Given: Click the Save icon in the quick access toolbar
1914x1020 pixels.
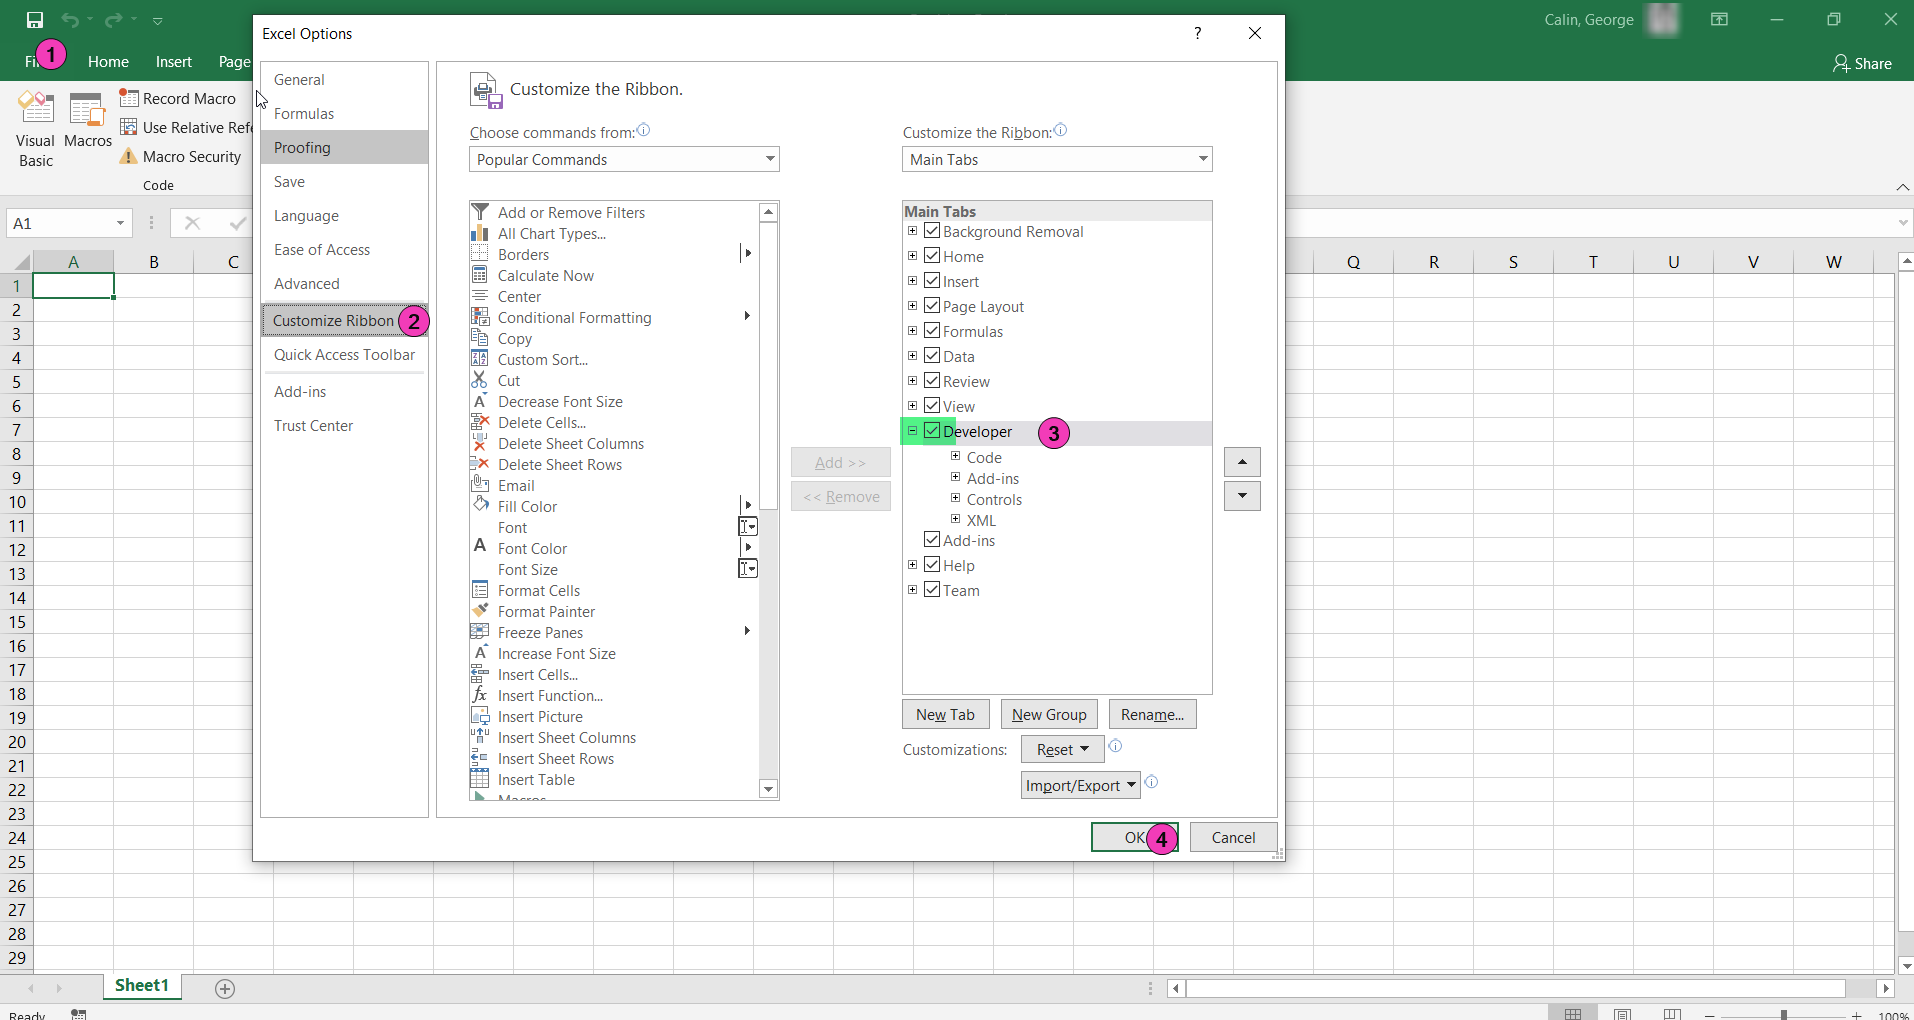Looking at the screenshot, I should pos(35,20).
